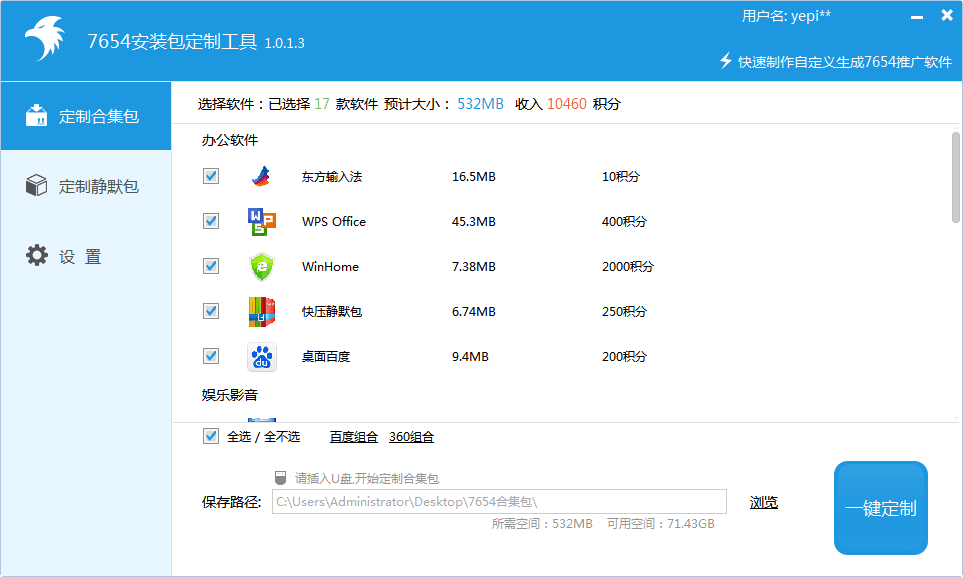The height and width of the screenshot is (577, 963).
Task: Click the 办公软件 category heading
Action: [x=230, y=140]
